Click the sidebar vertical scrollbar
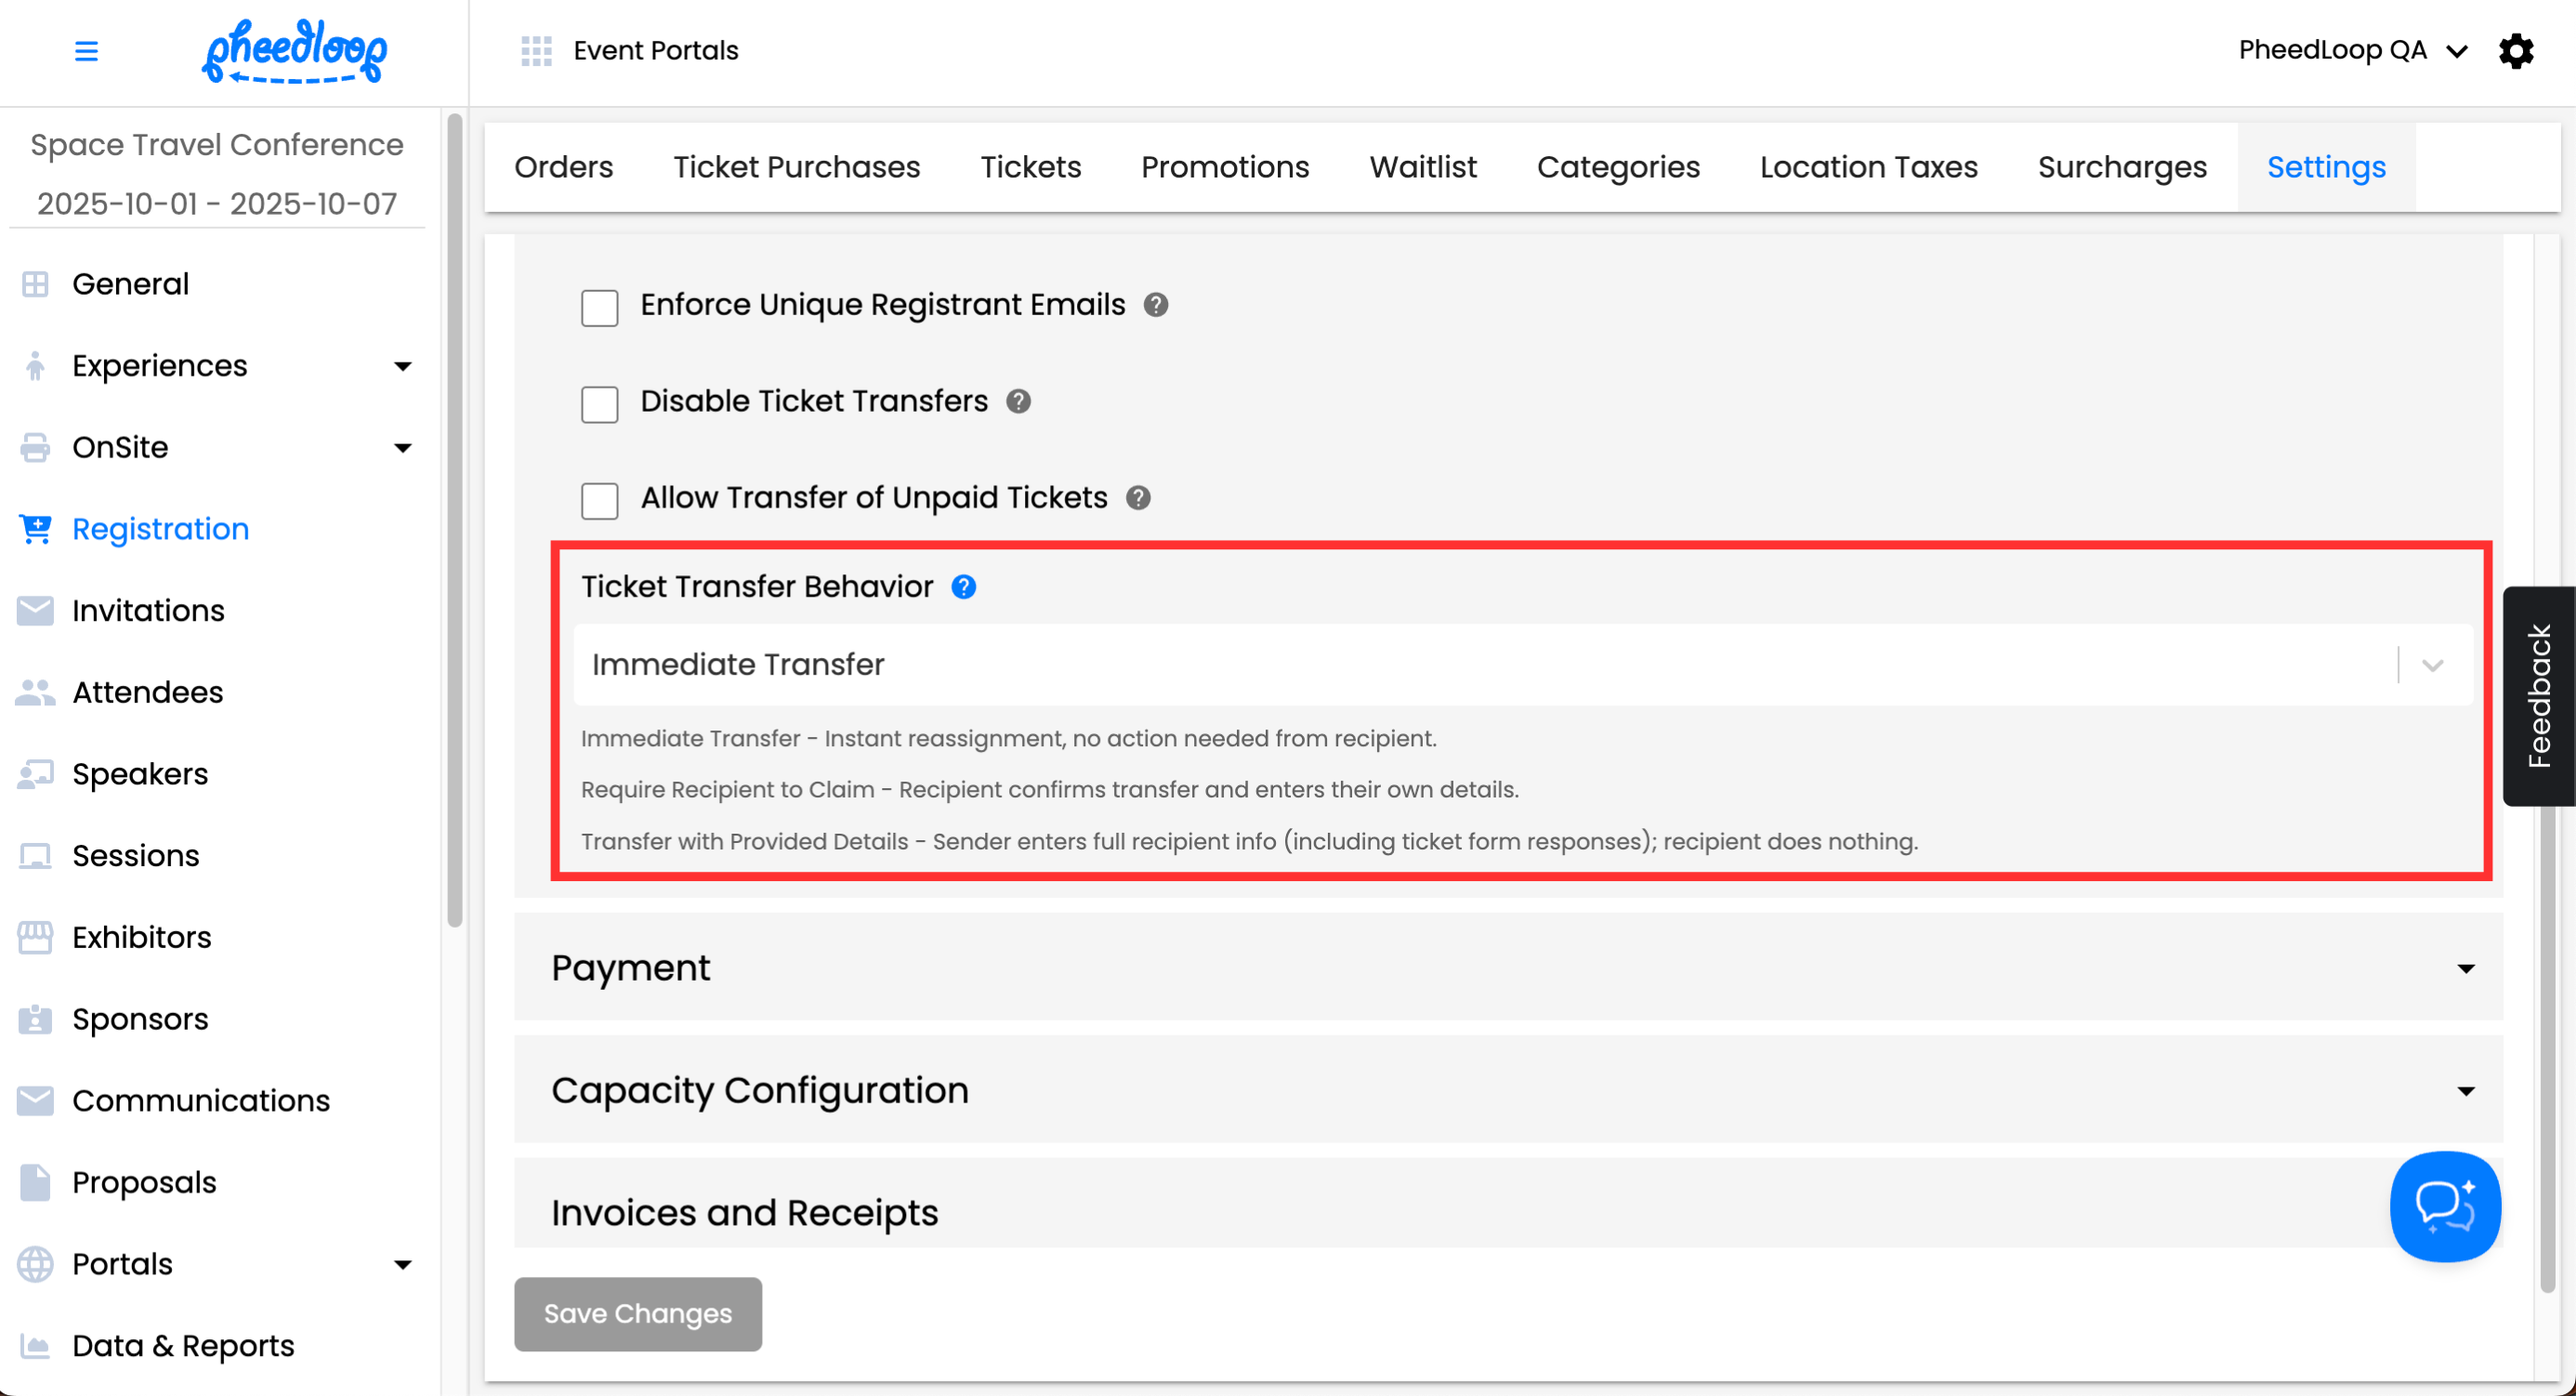 pyautogui.click(x=455, y=520)
